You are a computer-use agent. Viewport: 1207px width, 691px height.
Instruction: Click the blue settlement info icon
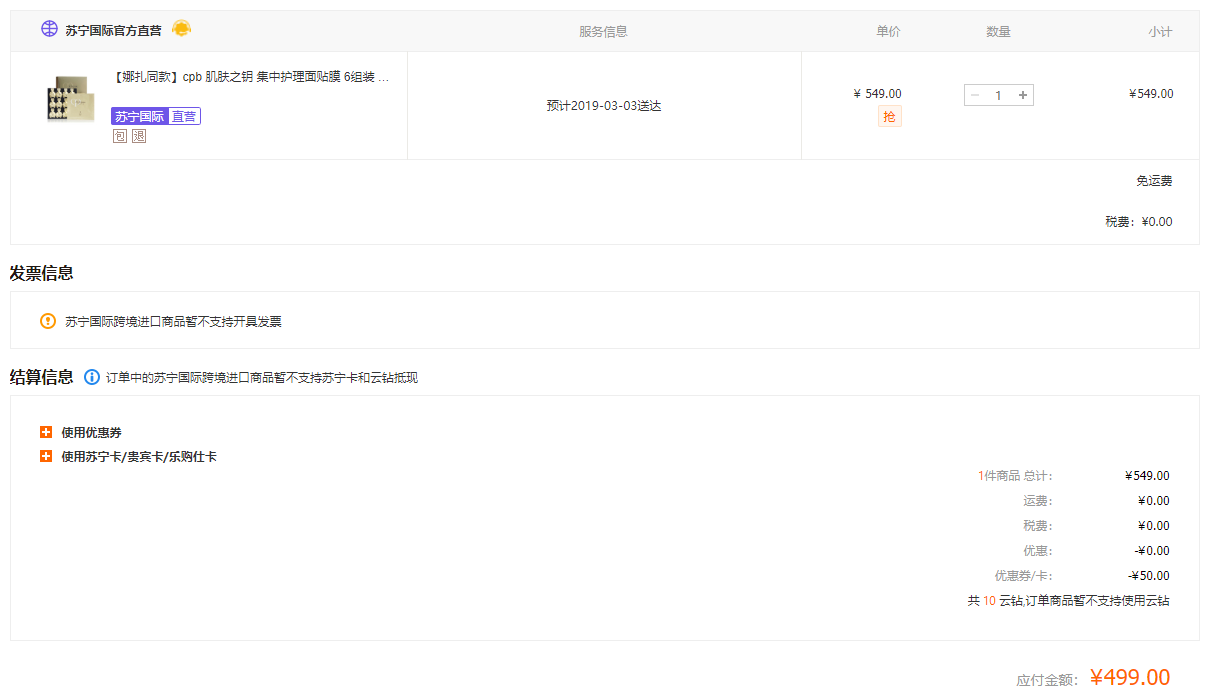92,377
